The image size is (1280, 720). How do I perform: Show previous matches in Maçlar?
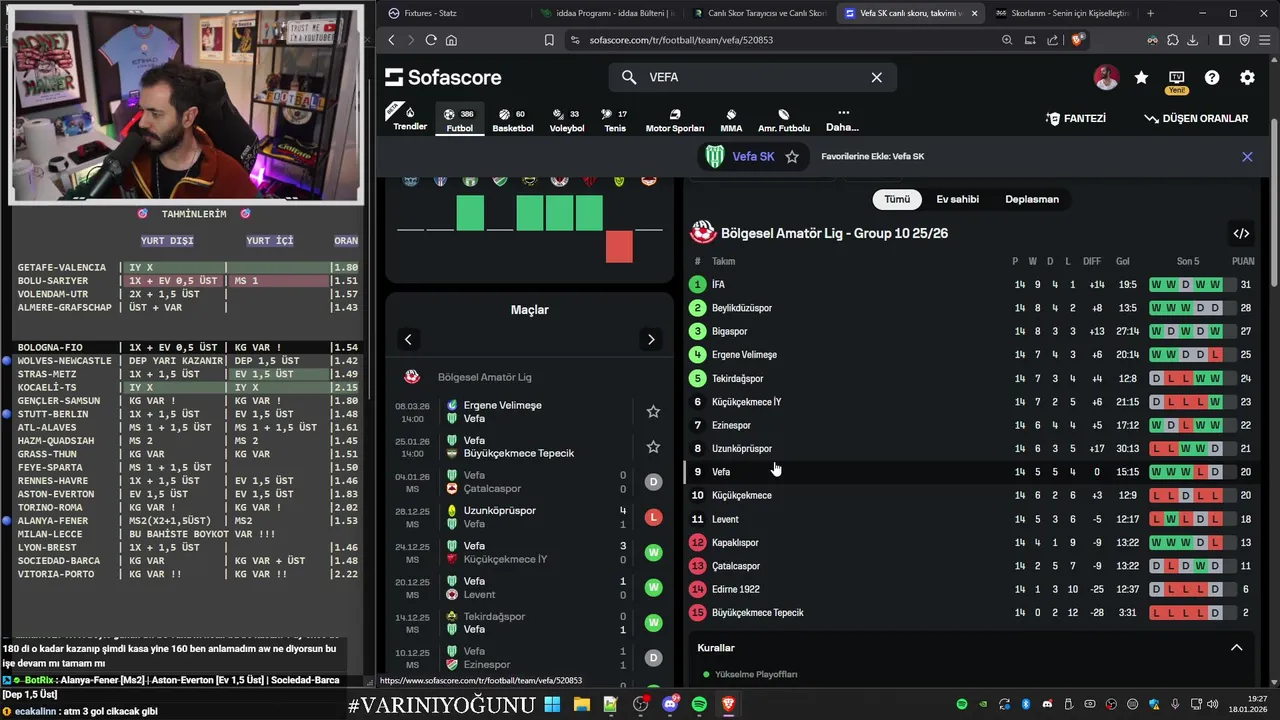[x=408, y=340]
